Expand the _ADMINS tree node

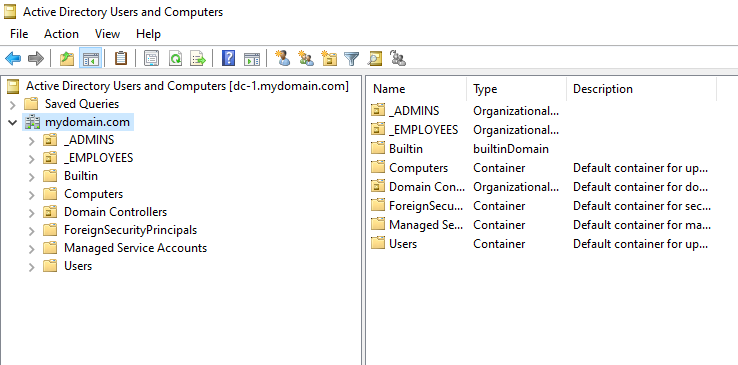click(x=32, y=141)
